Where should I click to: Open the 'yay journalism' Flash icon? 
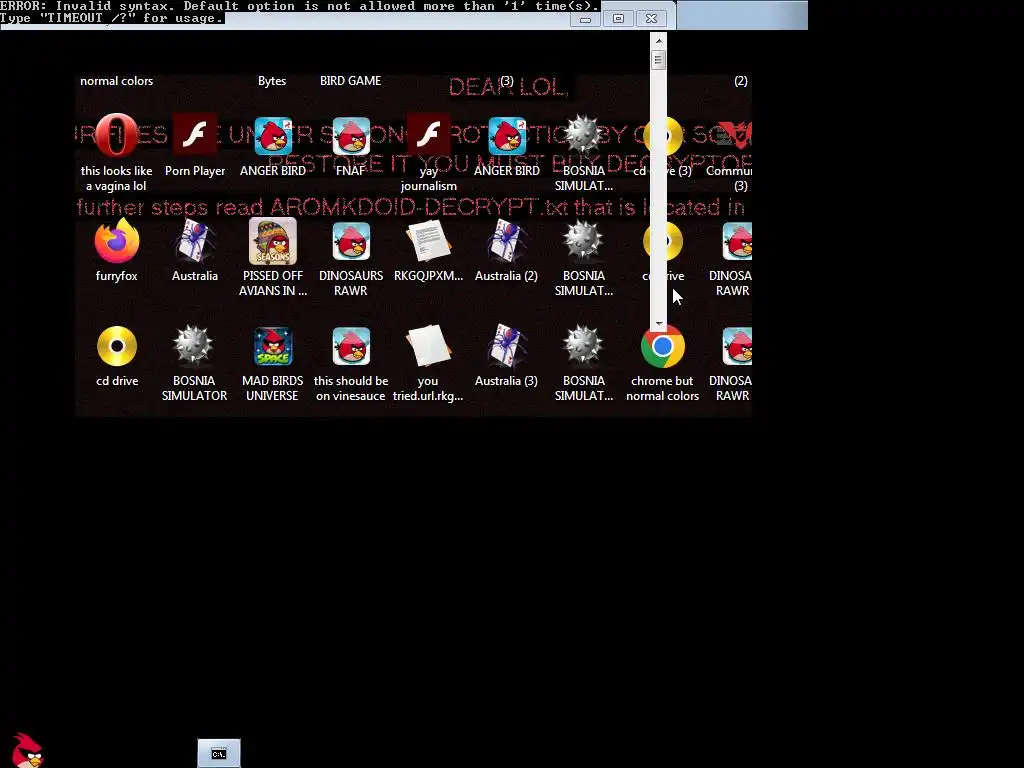pos(428,136)
